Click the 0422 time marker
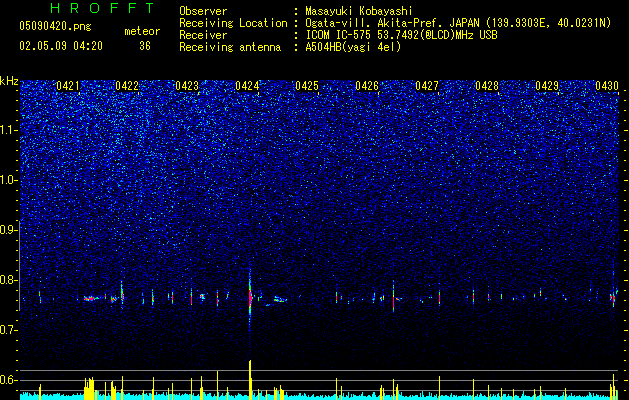Screen dimensions: 629x400 (x=127, y=86)
